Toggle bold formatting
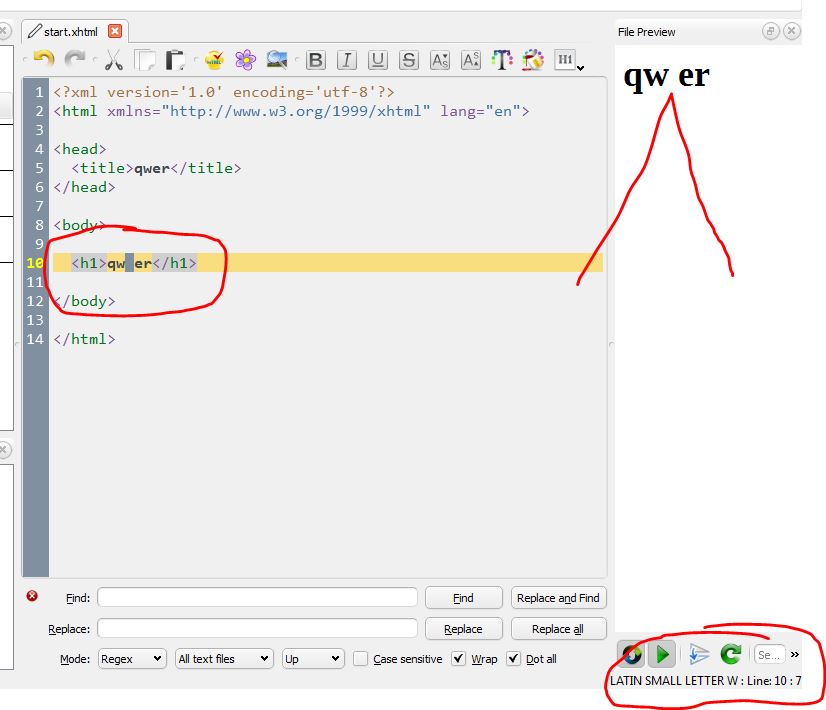 coord(316,60)
